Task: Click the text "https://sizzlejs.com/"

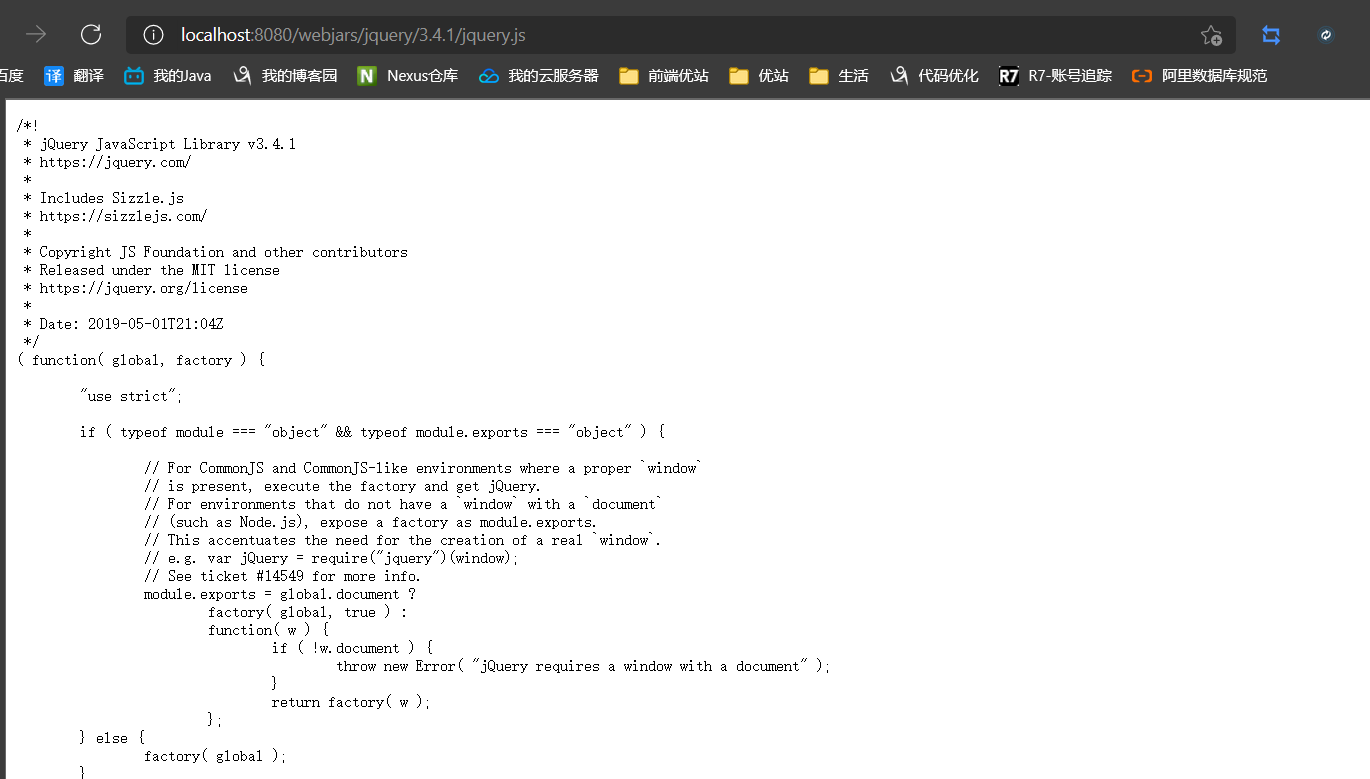Action: (124, 216)
